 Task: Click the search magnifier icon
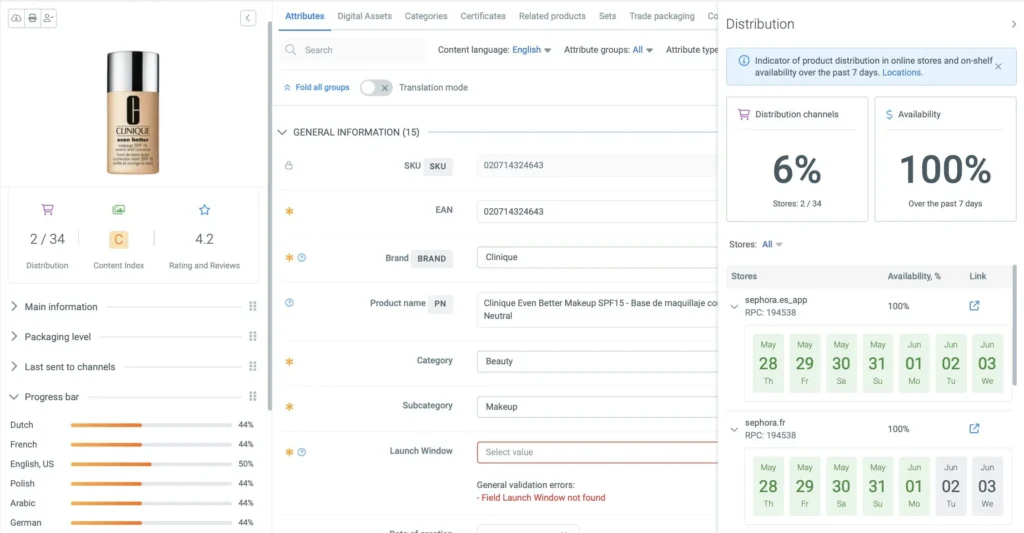point(291,50)
